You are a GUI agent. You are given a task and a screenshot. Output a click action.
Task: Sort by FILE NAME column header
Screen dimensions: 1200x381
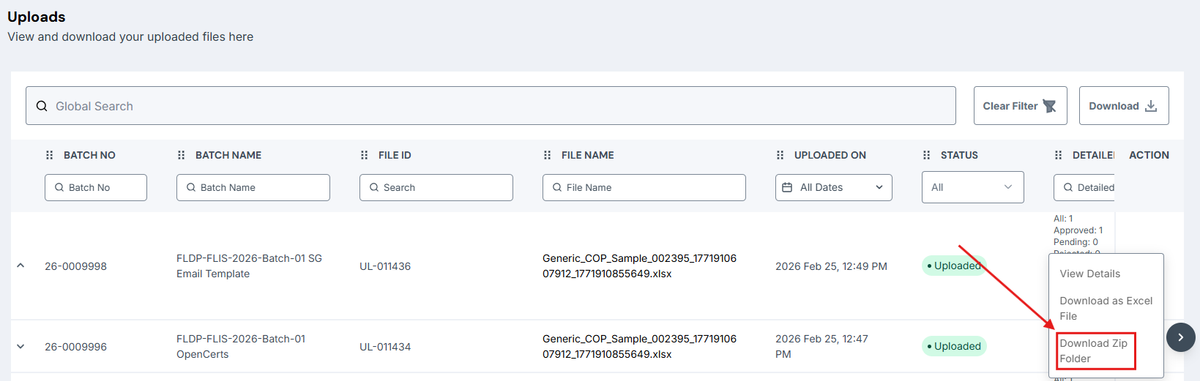(587, 155)
